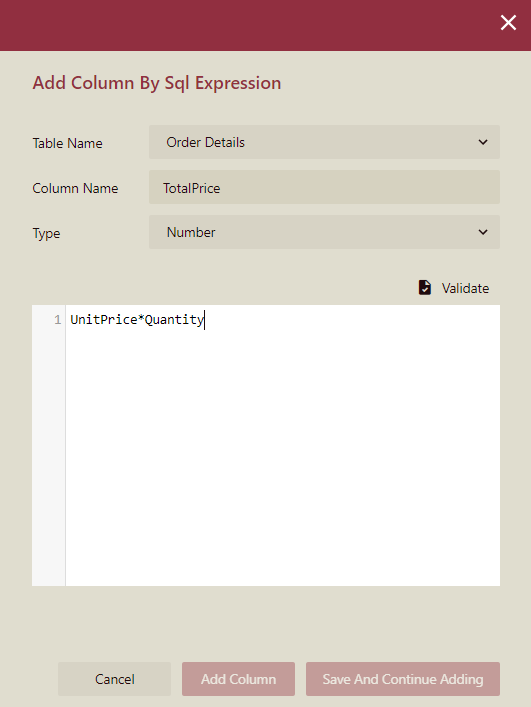Click the Type label
The width and height of the screenshot is (531, 707).
[x=46, y=234]
